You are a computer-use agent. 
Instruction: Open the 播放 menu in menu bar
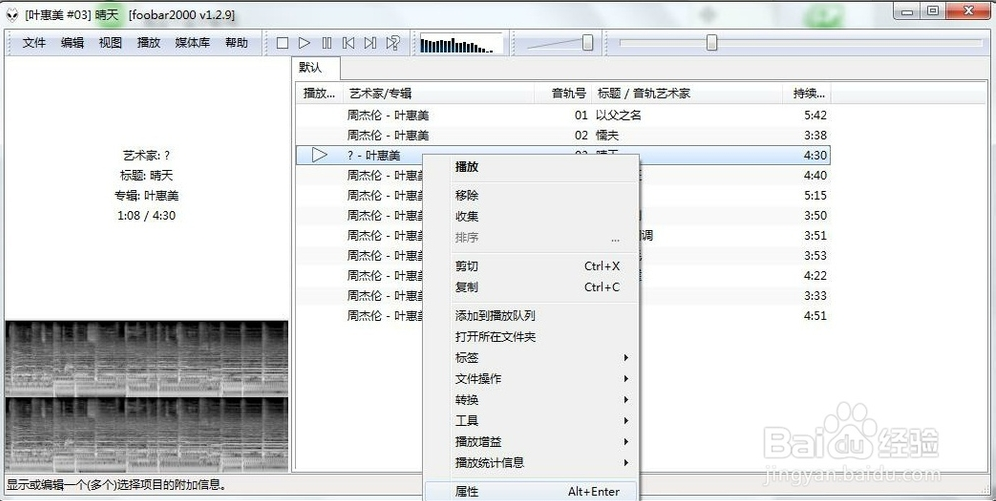click(x=149, y=43)
